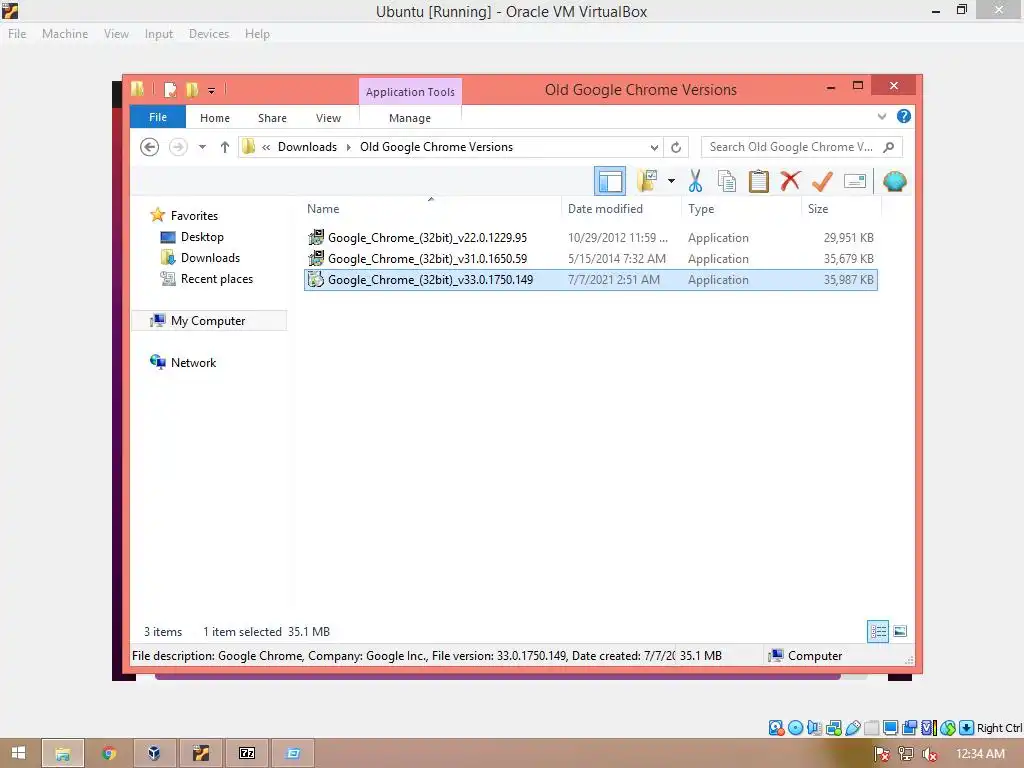The image size is (1024, 768).
Task: Click Old Google Chrome Versions breadcrumb
Action: 436,147
